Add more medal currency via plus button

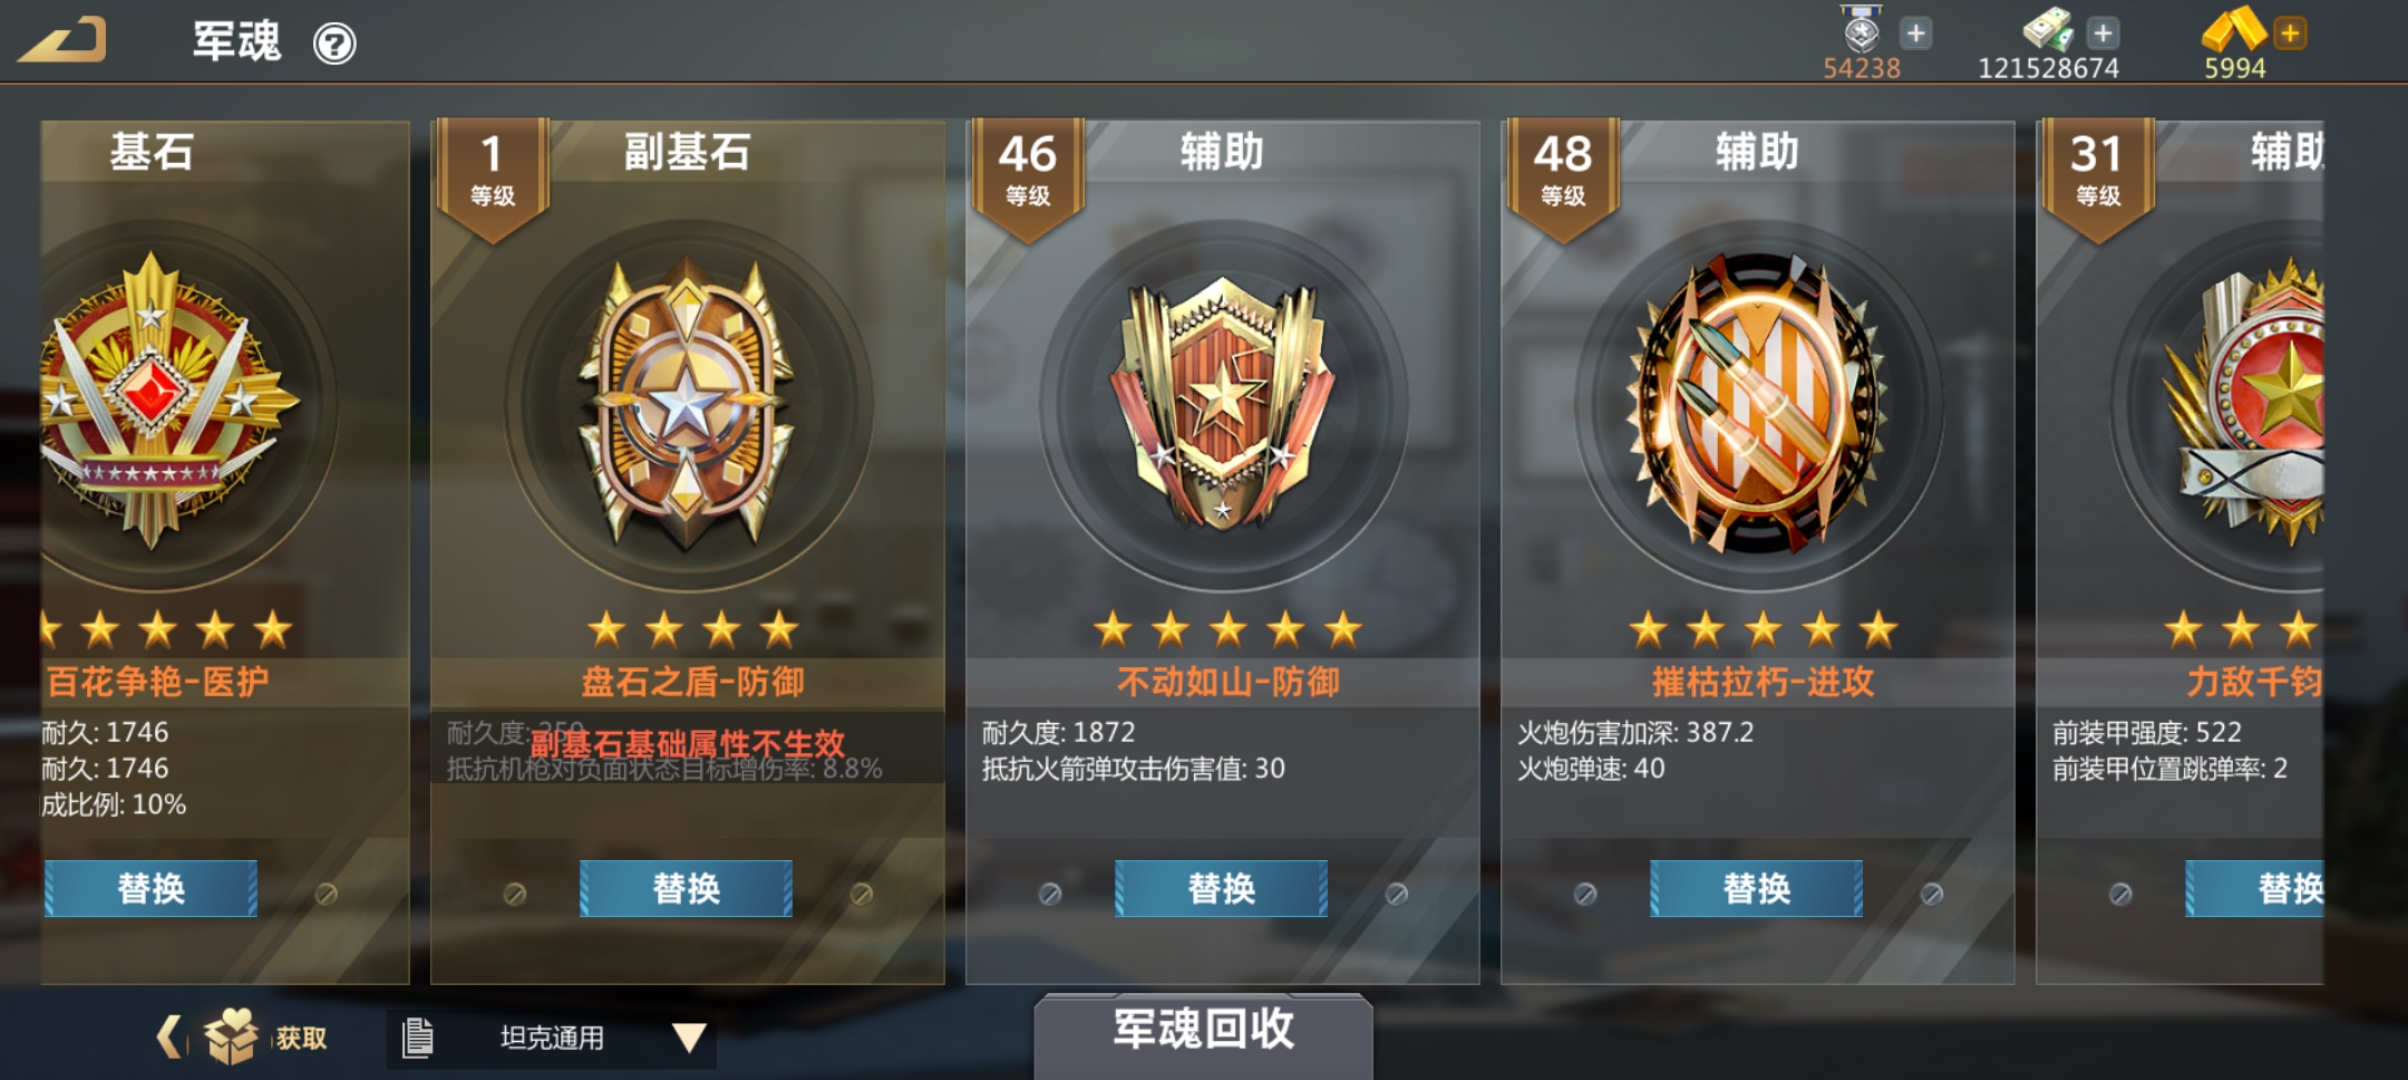pos(1915,33)
